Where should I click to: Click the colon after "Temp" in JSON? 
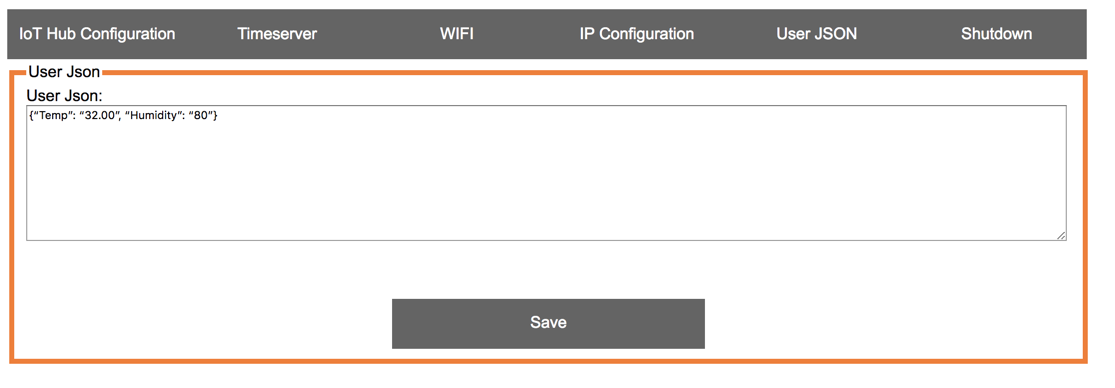[x=74, y=117]
